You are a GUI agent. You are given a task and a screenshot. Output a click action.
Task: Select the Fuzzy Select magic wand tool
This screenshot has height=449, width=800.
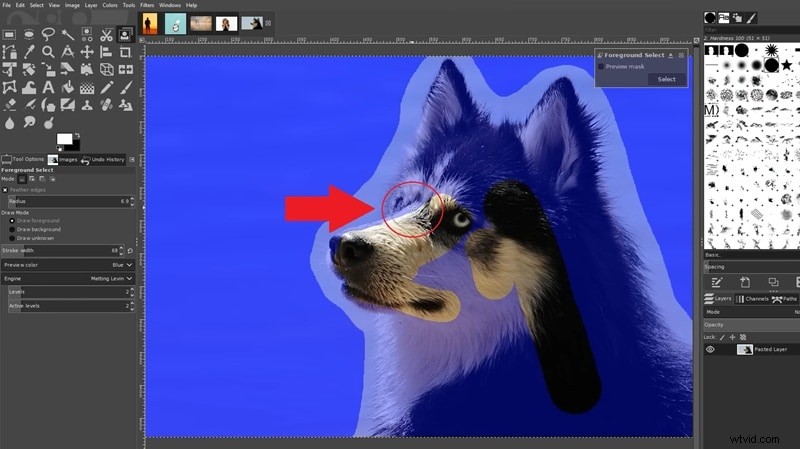click(x=68, y=35)
